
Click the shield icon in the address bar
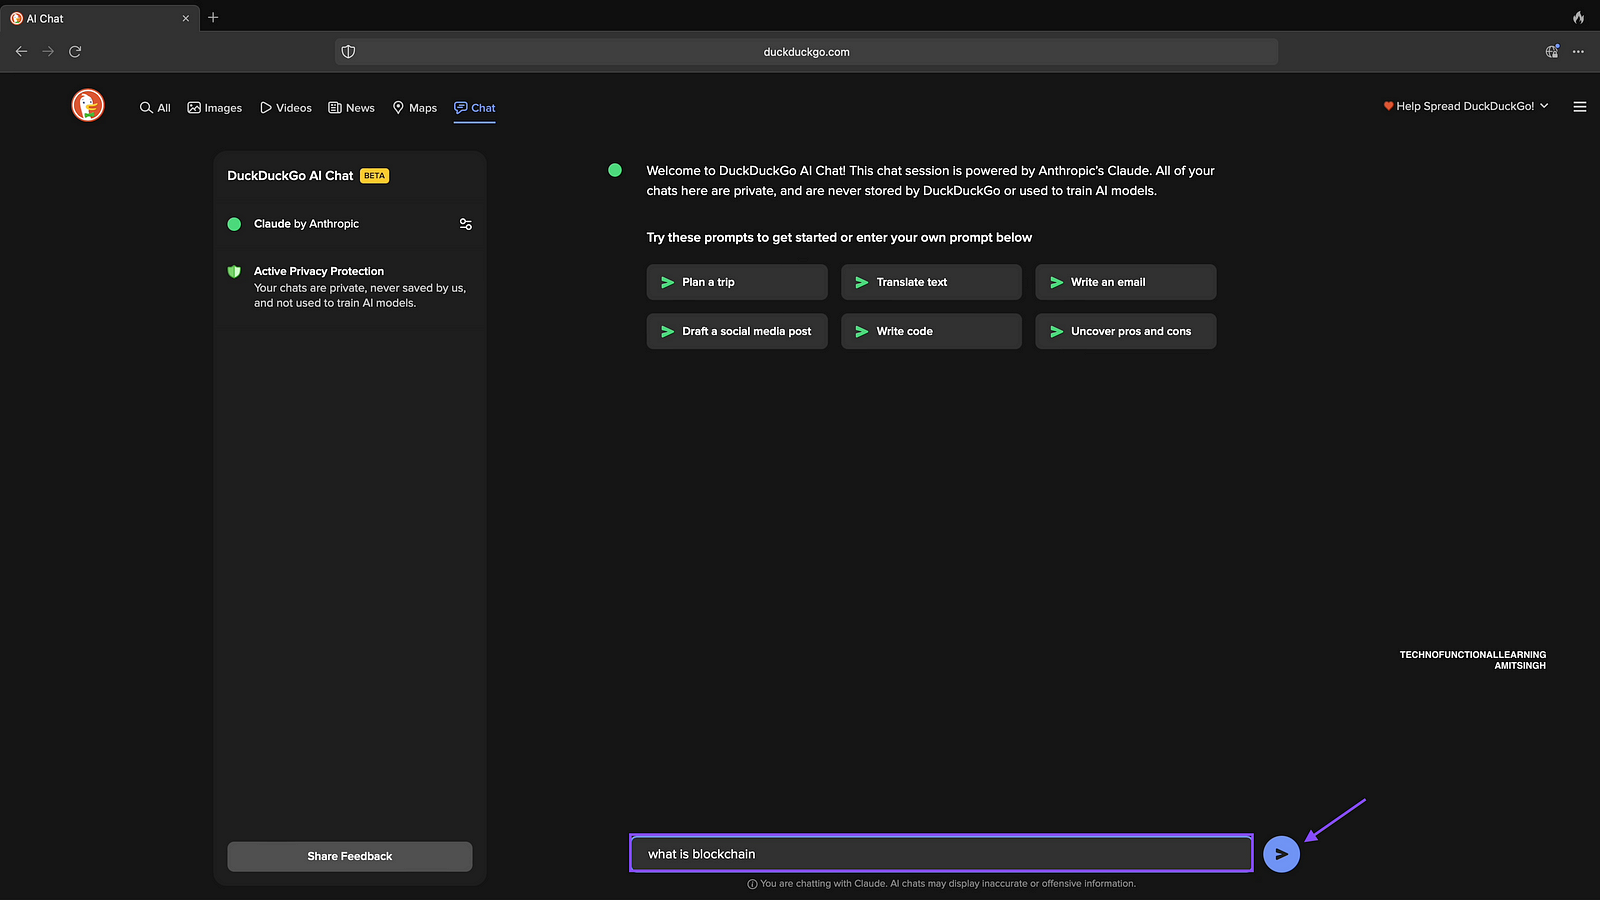348,52
